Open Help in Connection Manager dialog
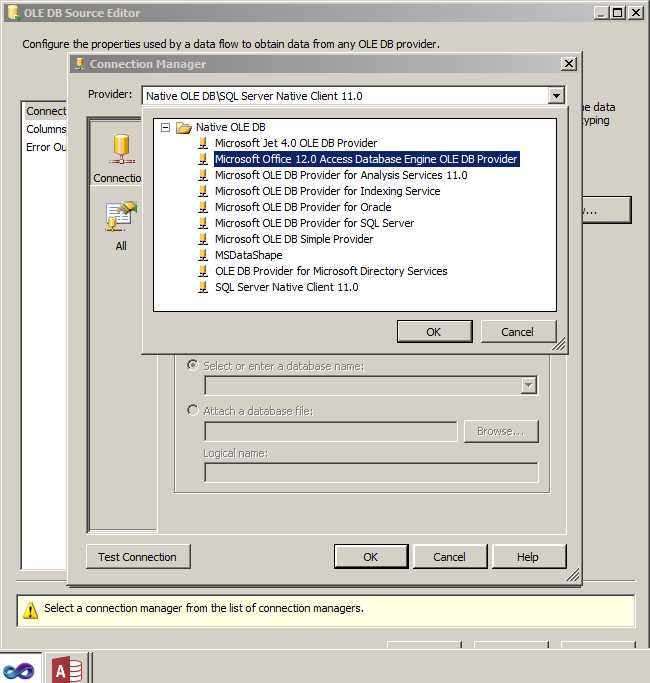 click(528, 557)
